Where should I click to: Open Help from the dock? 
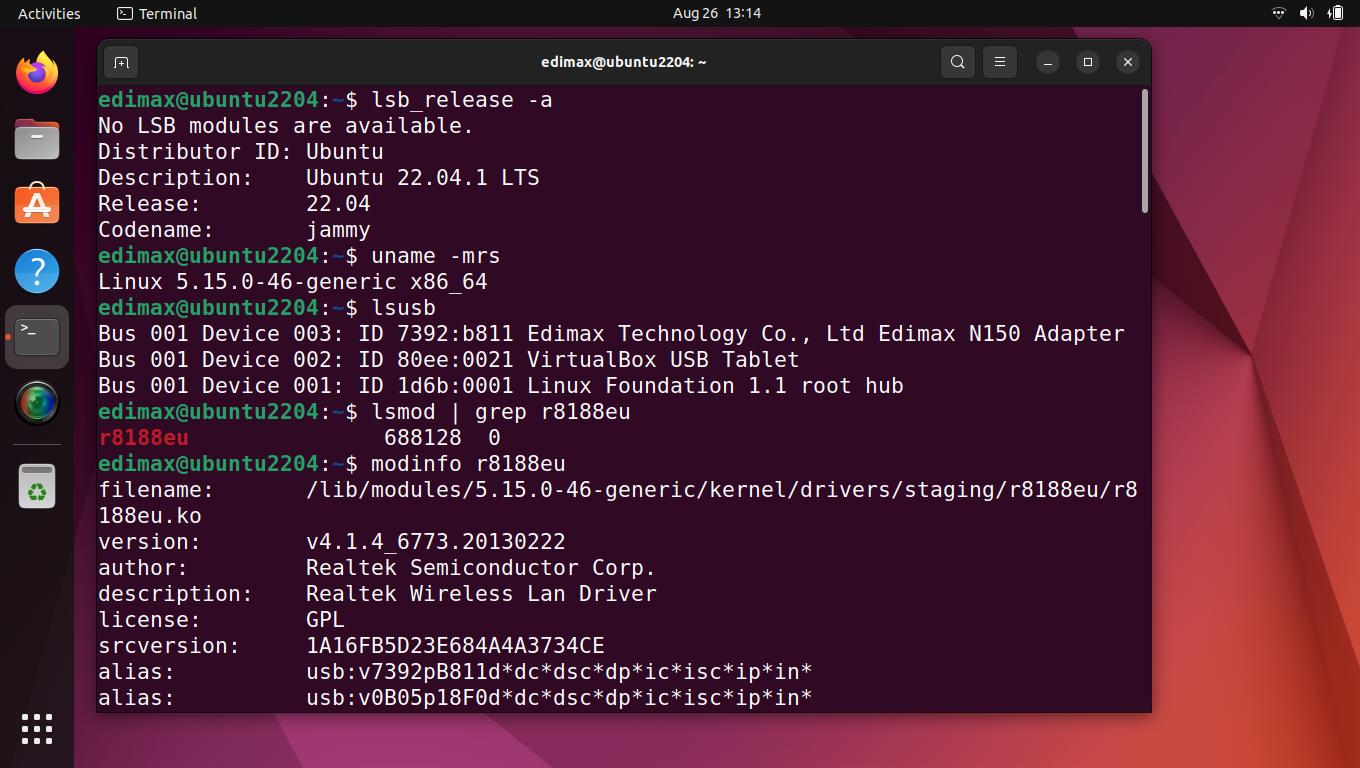pyautogui.click(x=37, y=271)
